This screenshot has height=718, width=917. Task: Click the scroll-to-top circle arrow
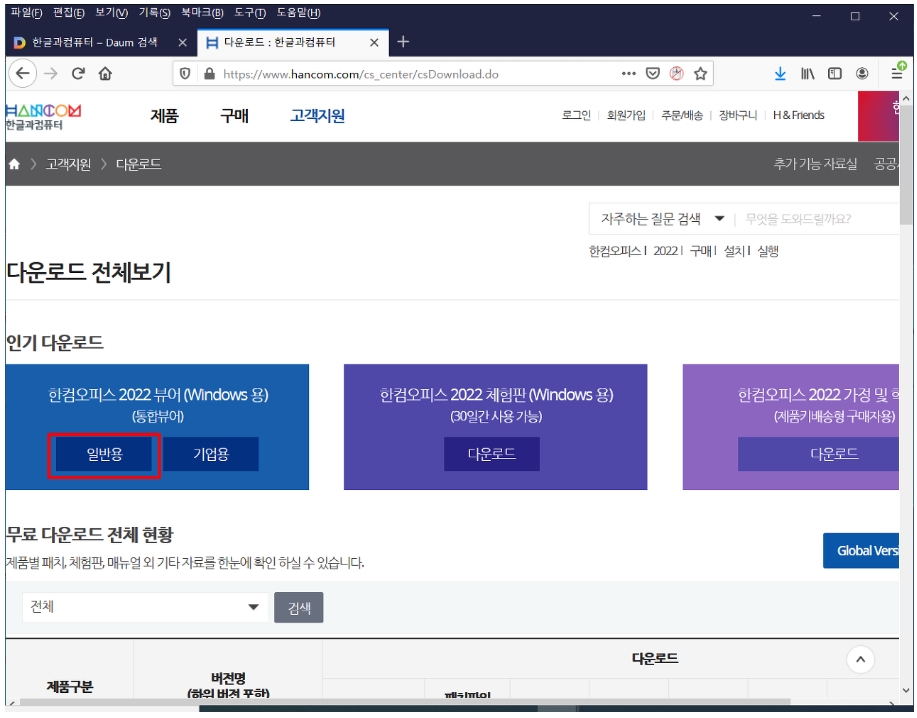click(x=860, y=660)
